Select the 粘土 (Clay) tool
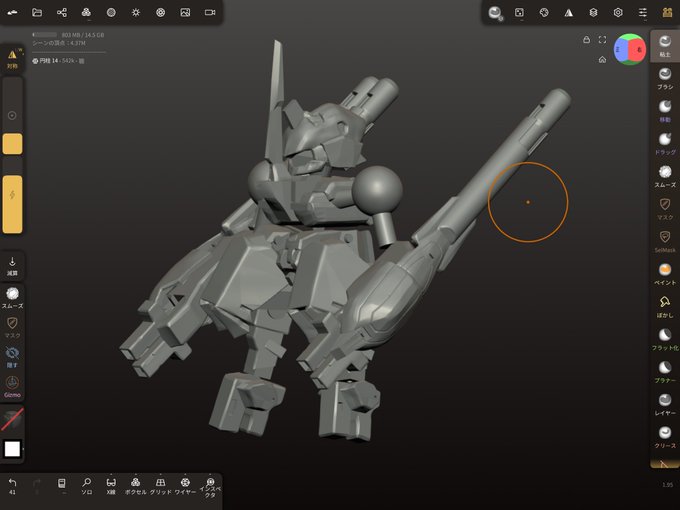The image size is (680, 510). click(665, 46)
